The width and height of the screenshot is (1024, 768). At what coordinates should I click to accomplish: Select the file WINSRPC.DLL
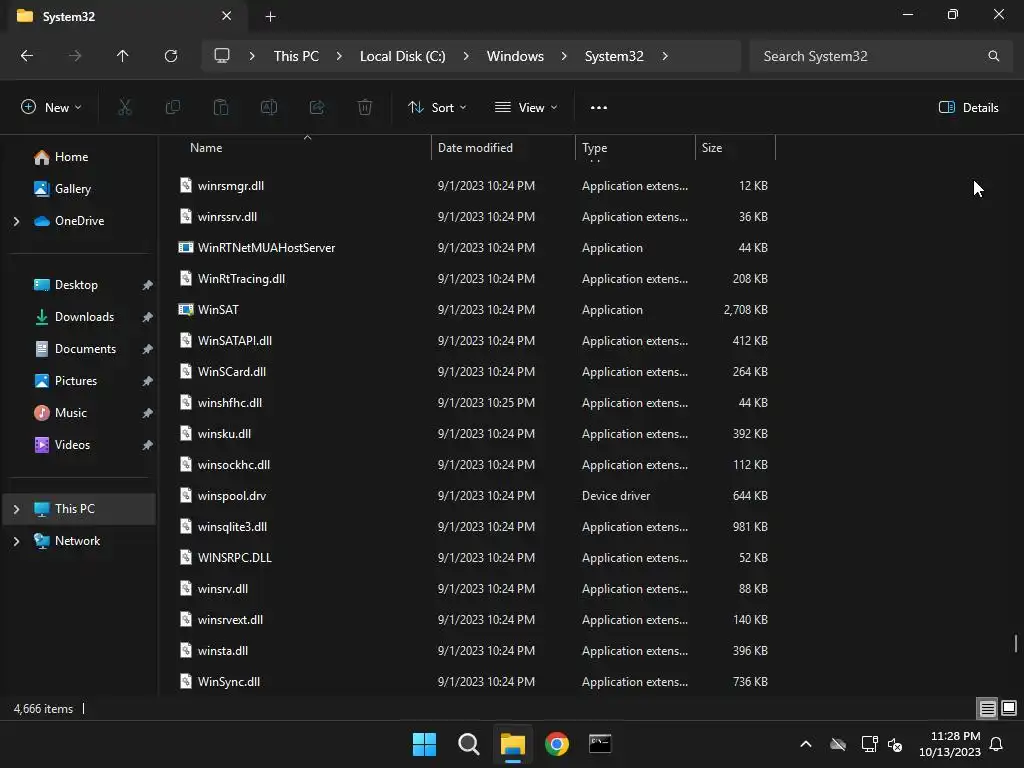234,558
